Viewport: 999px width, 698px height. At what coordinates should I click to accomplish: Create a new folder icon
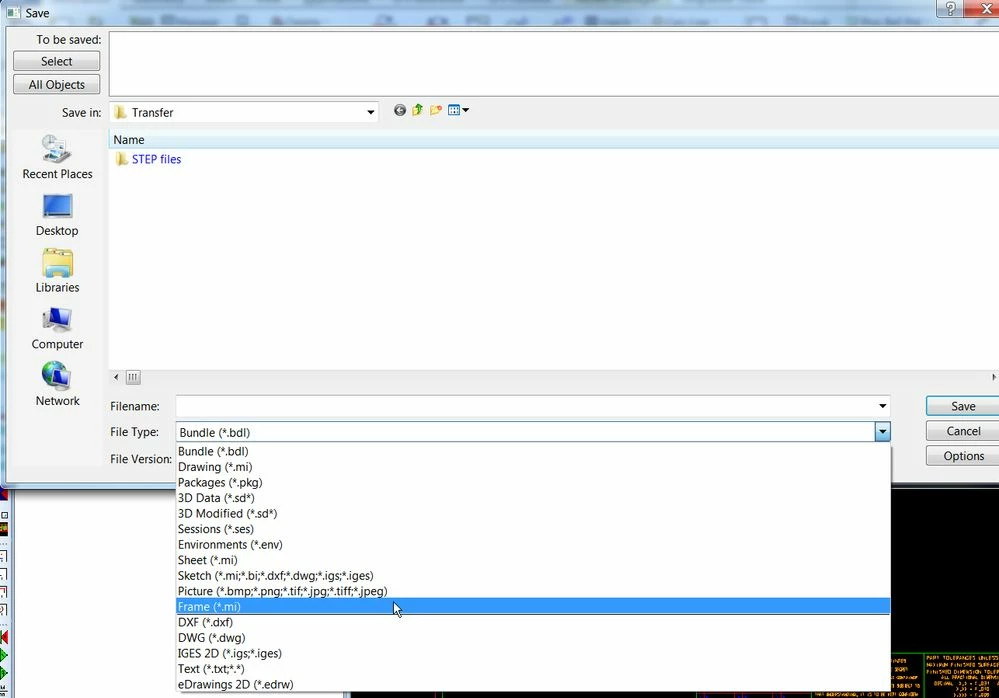pyautogui.click(x=436, y=110)
